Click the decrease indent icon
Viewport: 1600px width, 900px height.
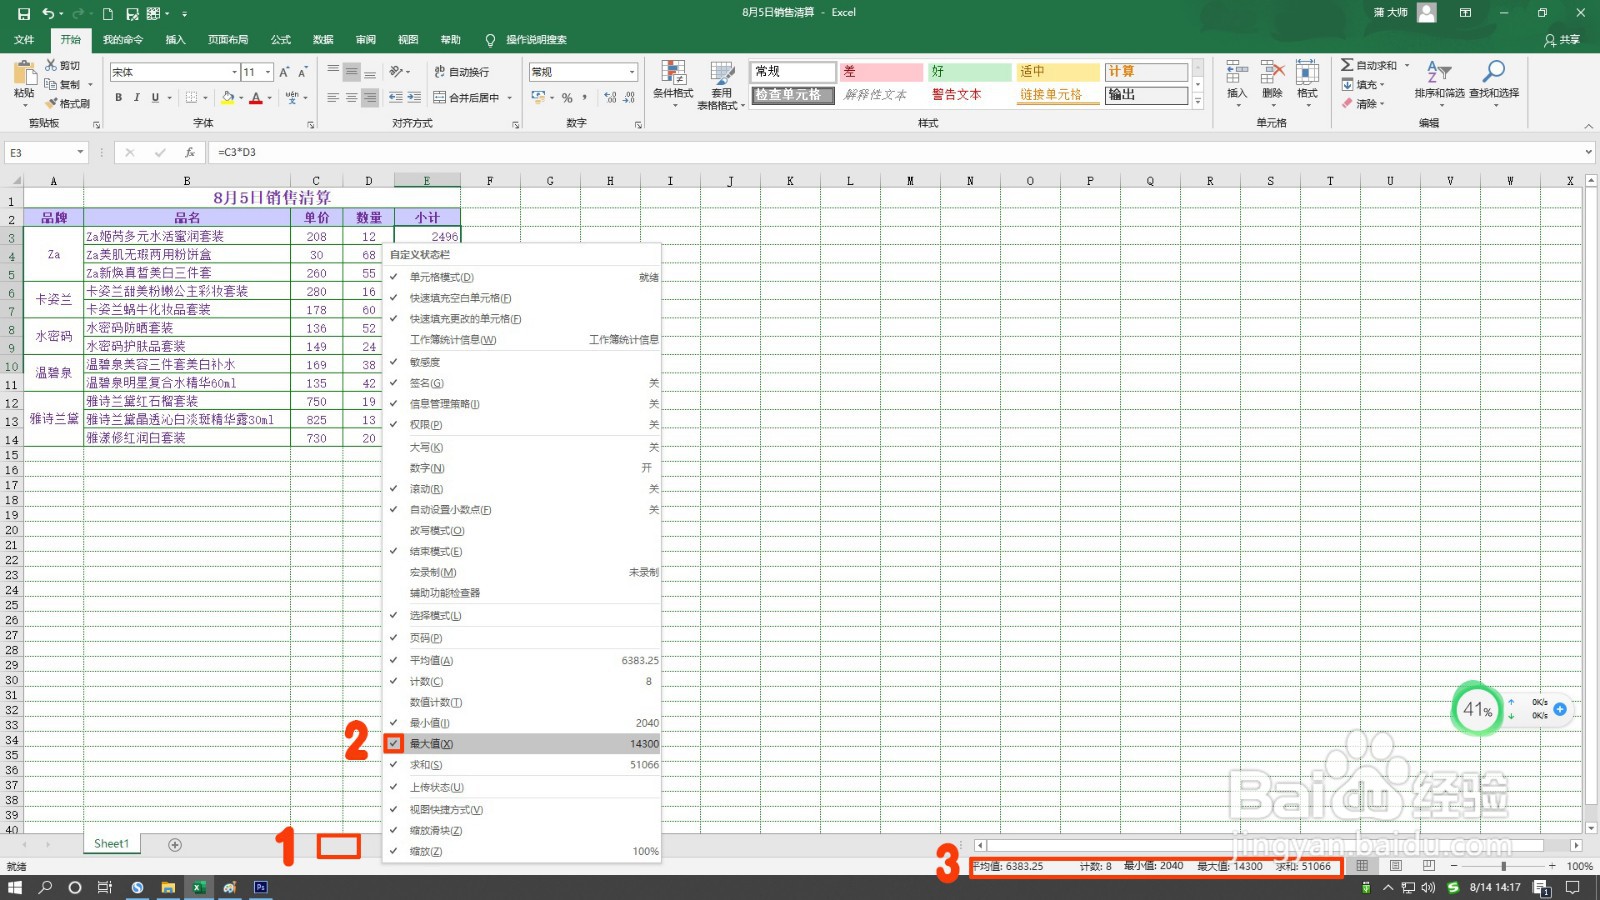tap(396, 97)
